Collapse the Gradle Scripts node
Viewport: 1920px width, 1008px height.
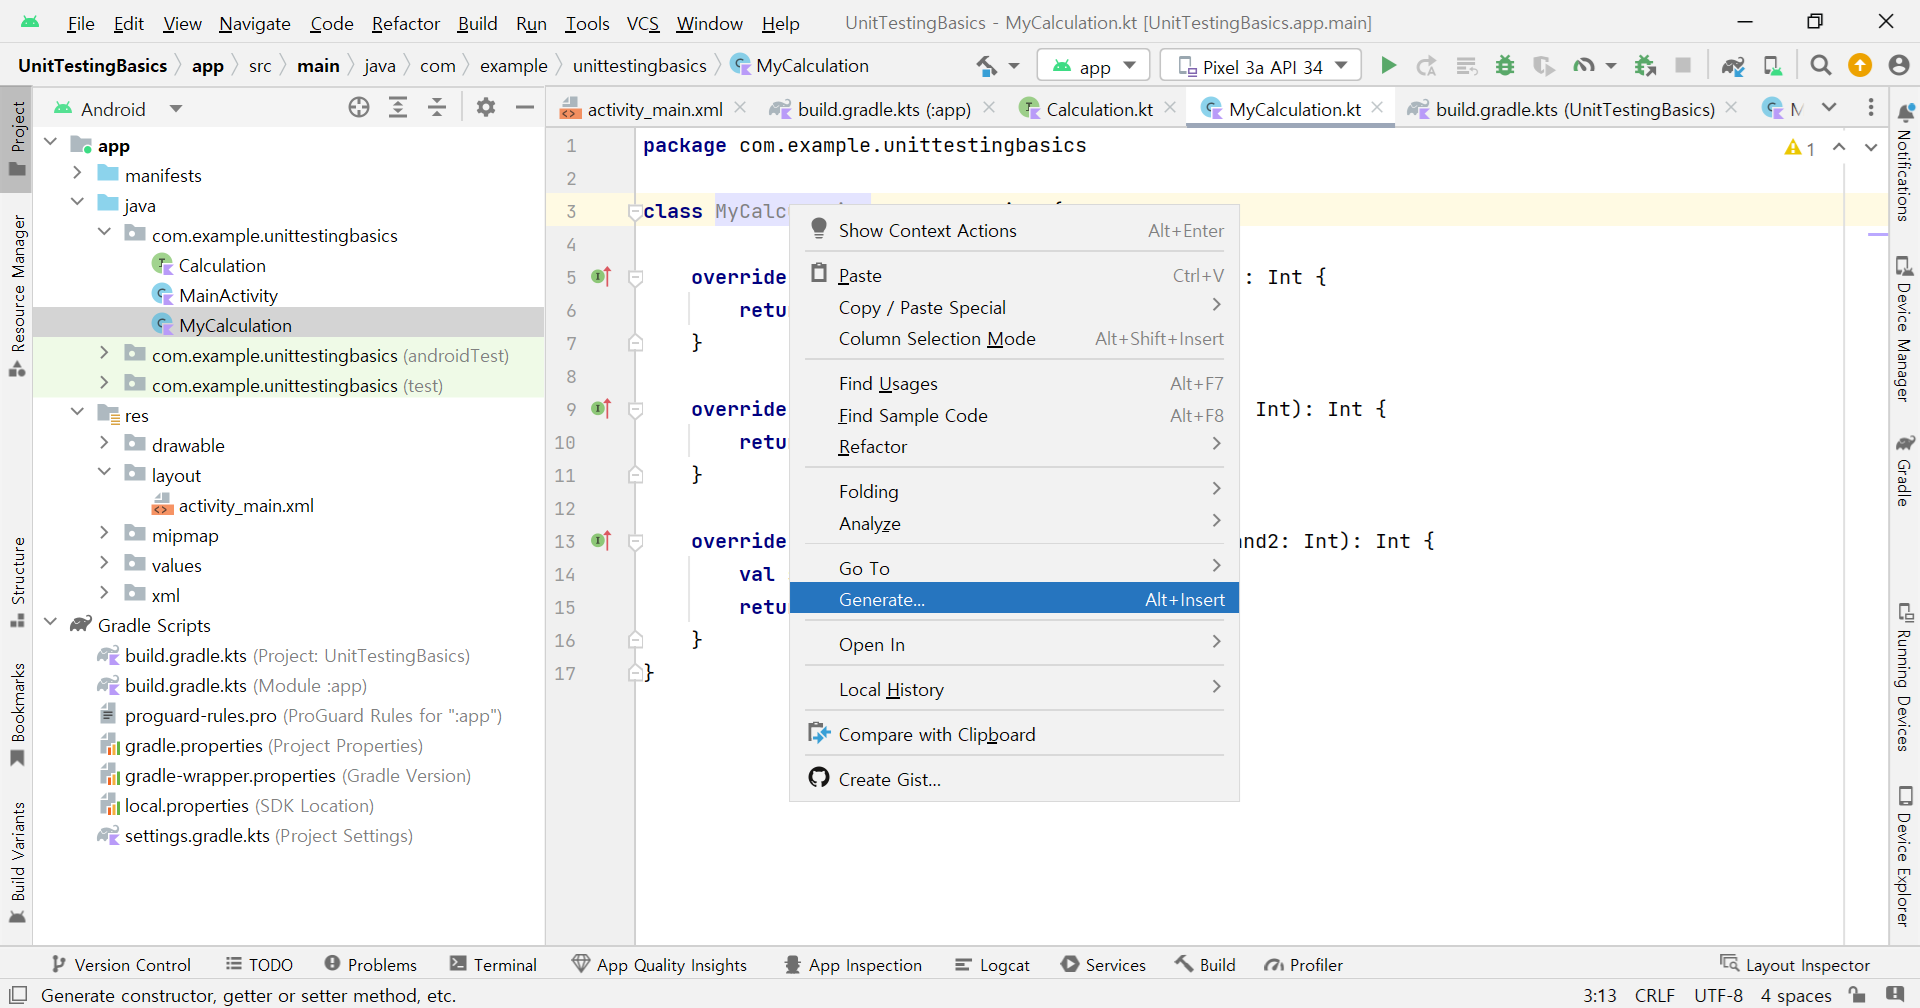(x=50, y=623)
